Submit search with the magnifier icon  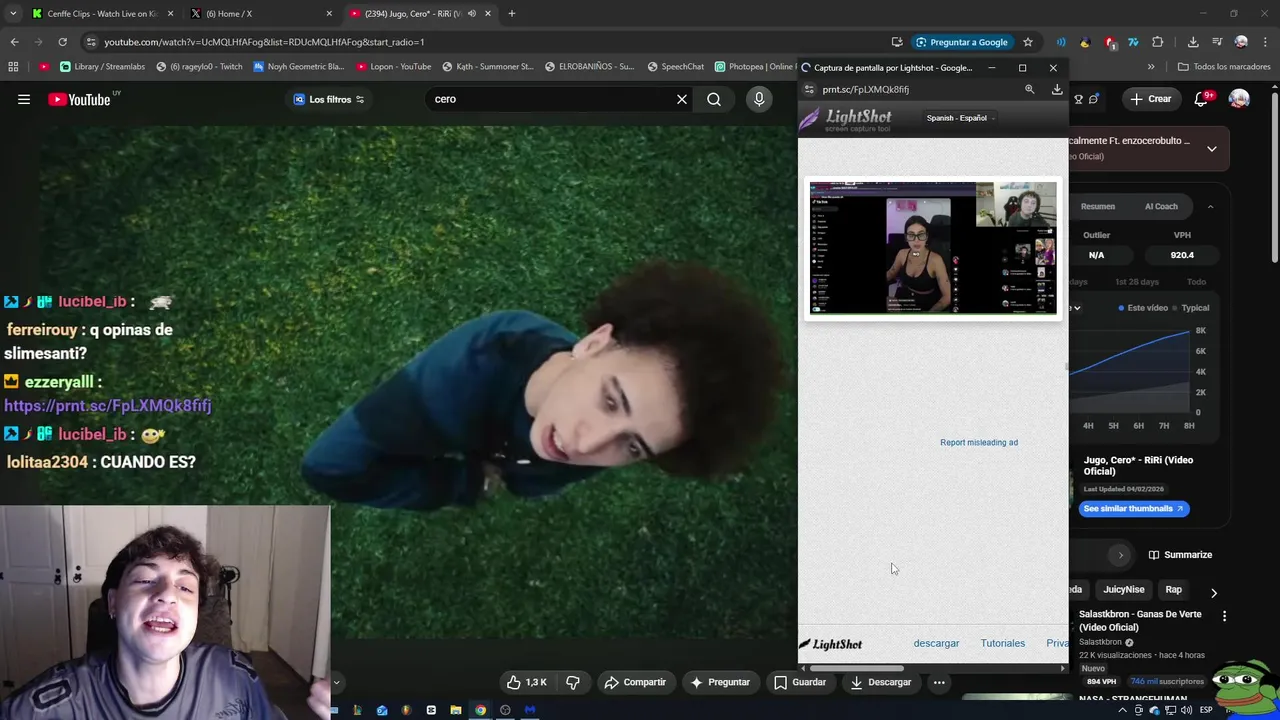pos(714,99)
